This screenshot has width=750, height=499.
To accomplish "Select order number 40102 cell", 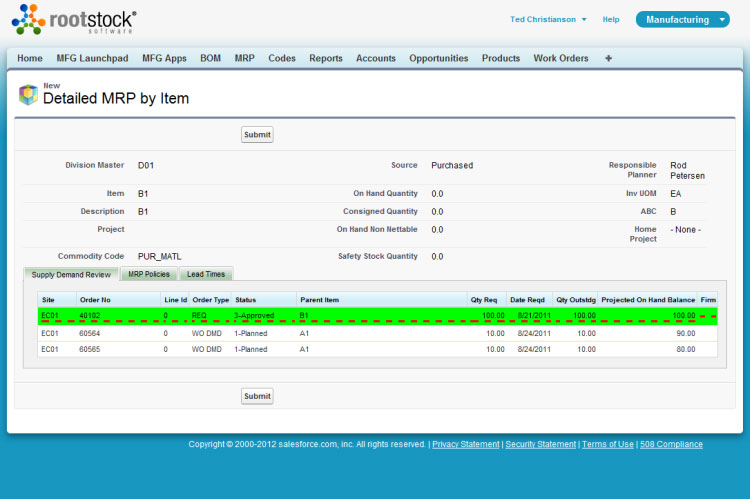I will point(90,316).
